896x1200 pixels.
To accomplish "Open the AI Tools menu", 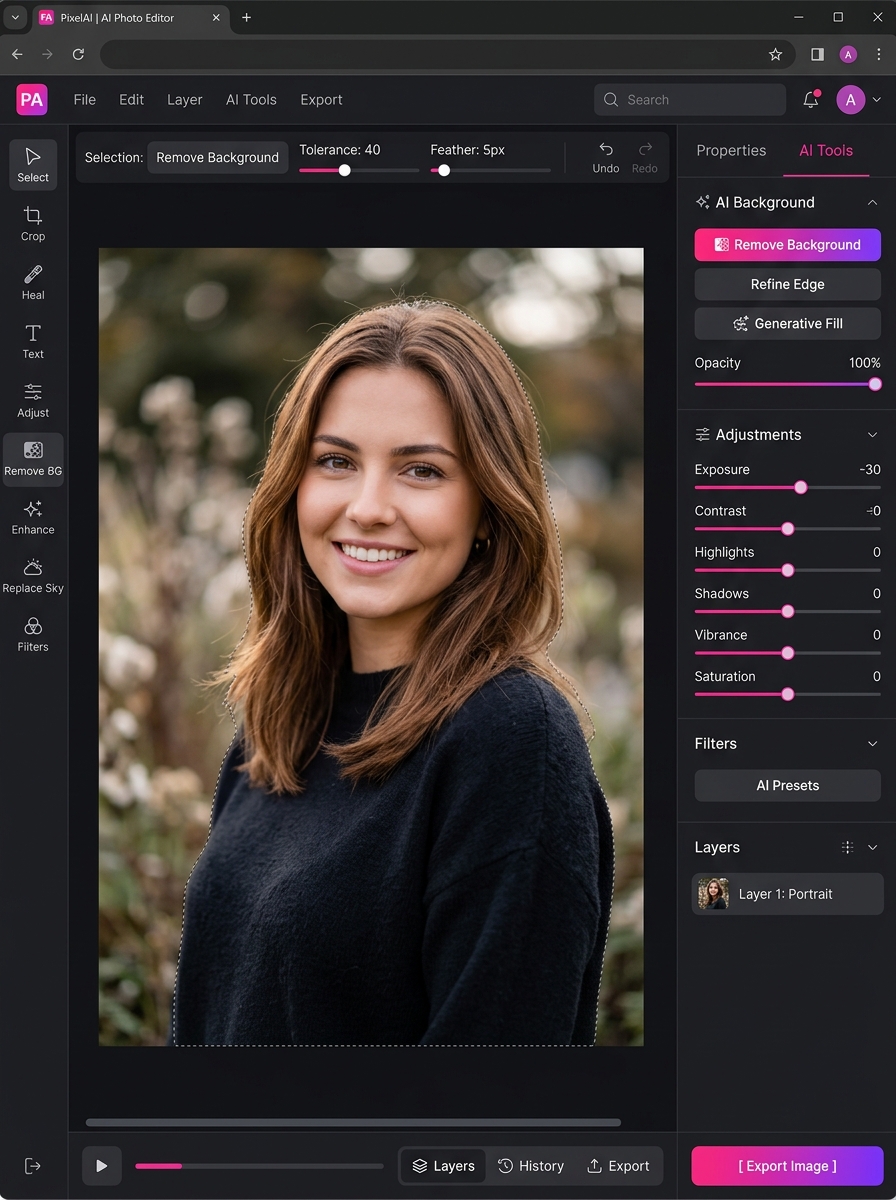I will click(x=251, y=99).
